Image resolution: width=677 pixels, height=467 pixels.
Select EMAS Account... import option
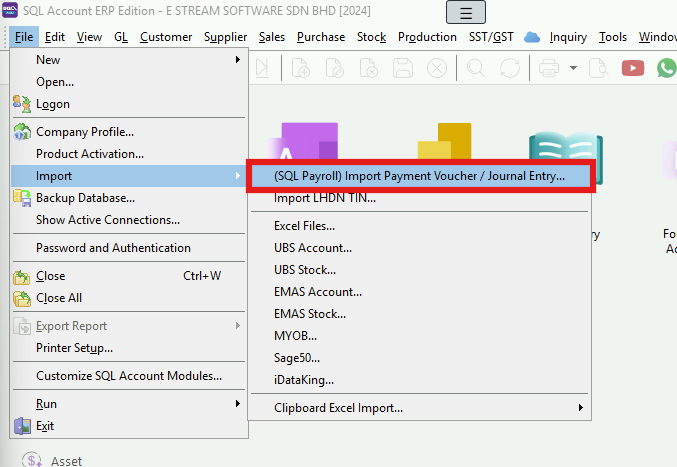tap(420, 292)
